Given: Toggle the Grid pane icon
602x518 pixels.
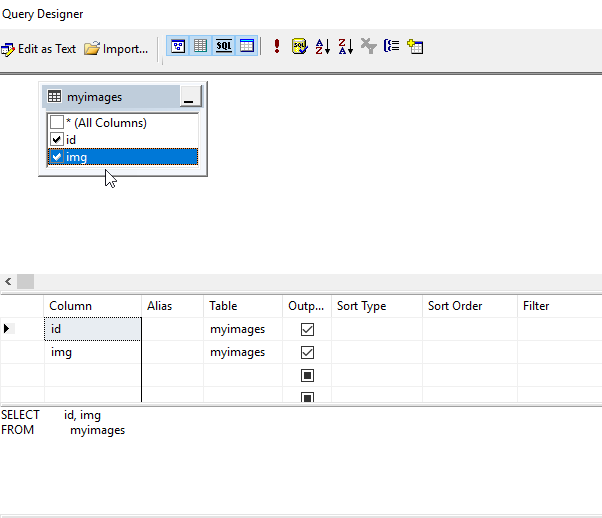Looking at the screenshot, I should pos(200,46).
